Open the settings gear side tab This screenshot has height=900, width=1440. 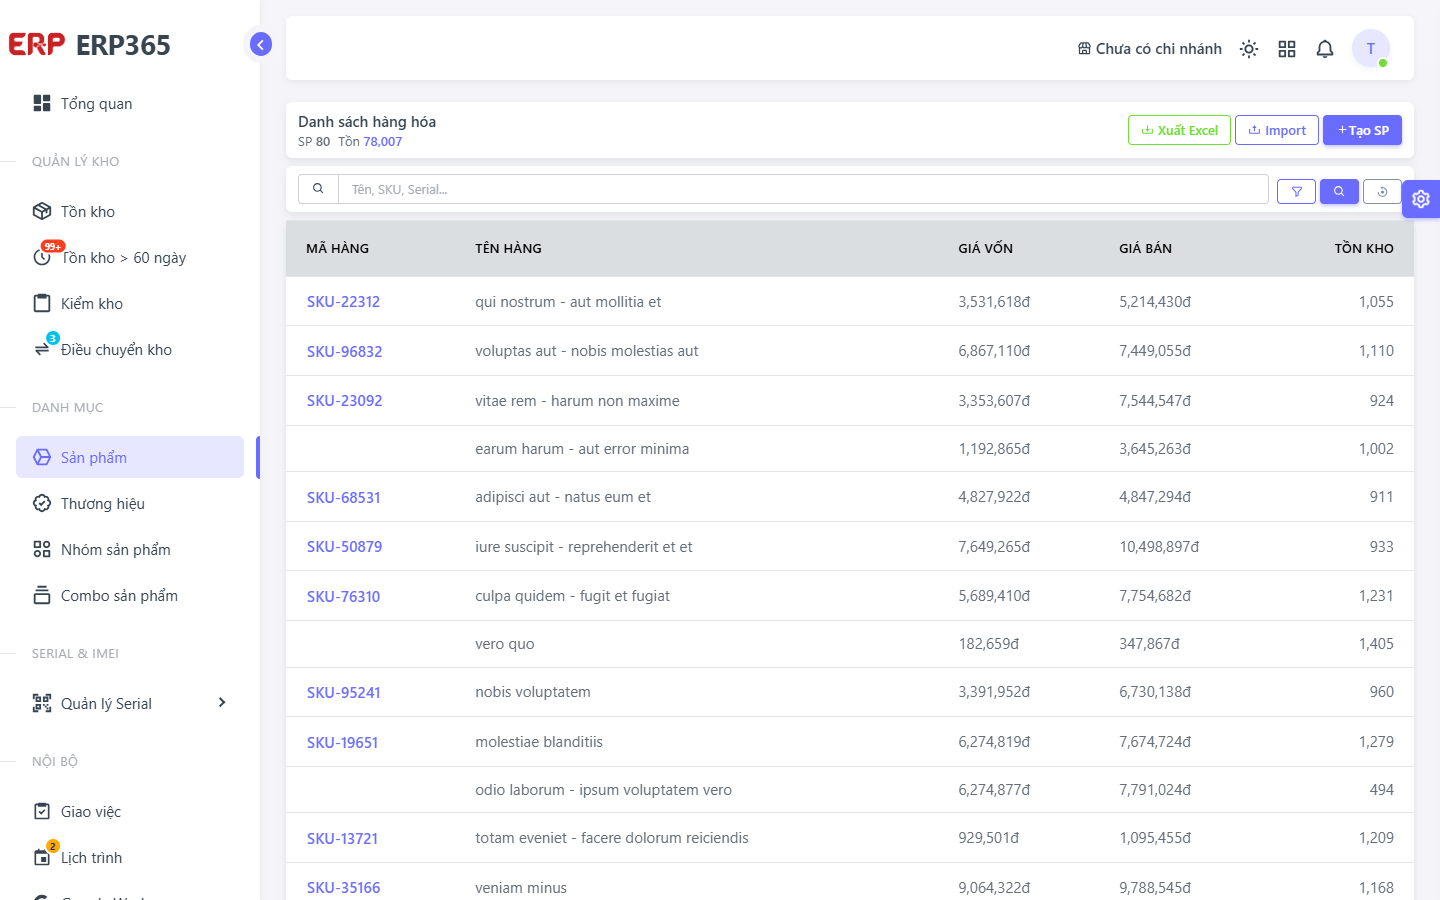(x=1421, y=199)
